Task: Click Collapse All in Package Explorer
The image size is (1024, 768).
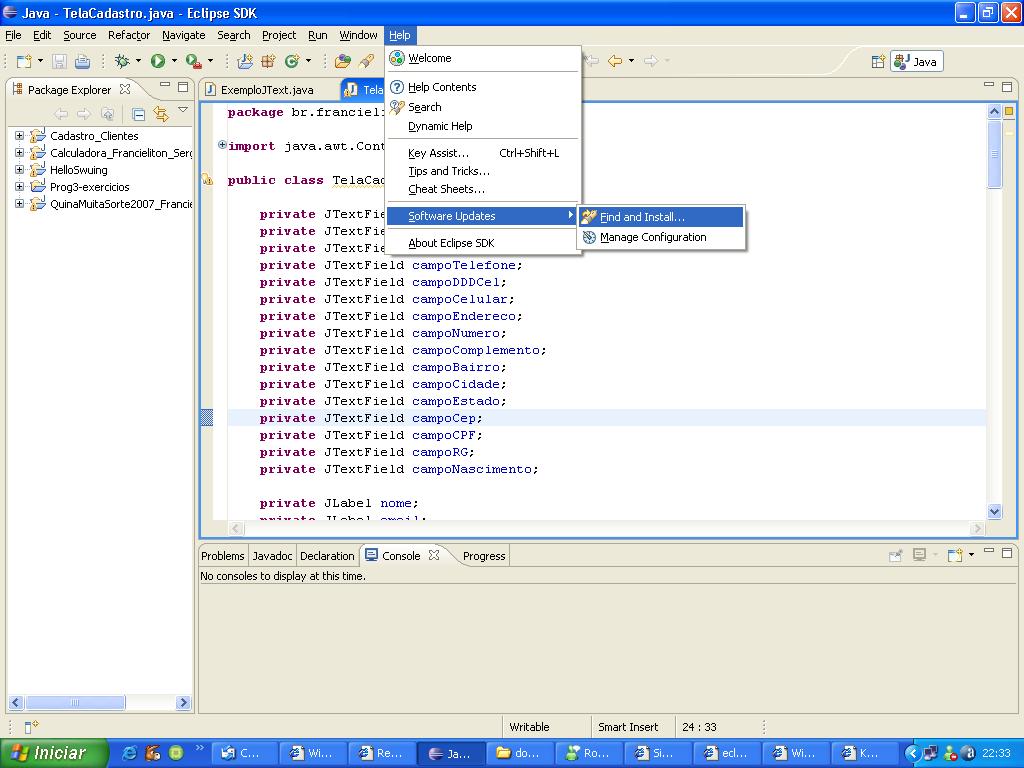Action: pos(139,114)
